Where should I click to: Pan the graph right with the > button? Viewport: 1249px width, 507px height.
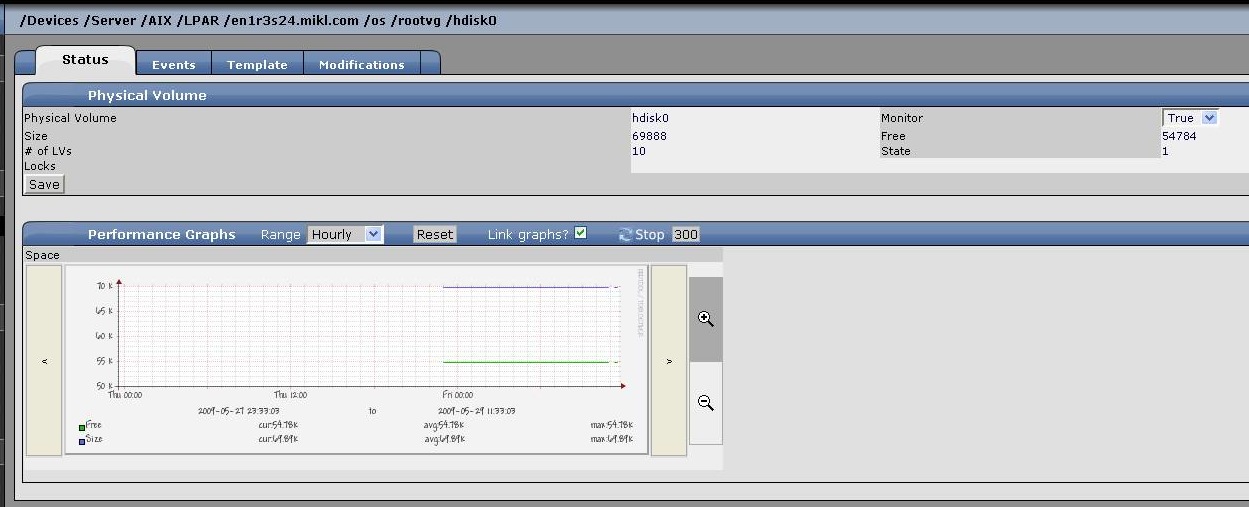pos(669,361)
